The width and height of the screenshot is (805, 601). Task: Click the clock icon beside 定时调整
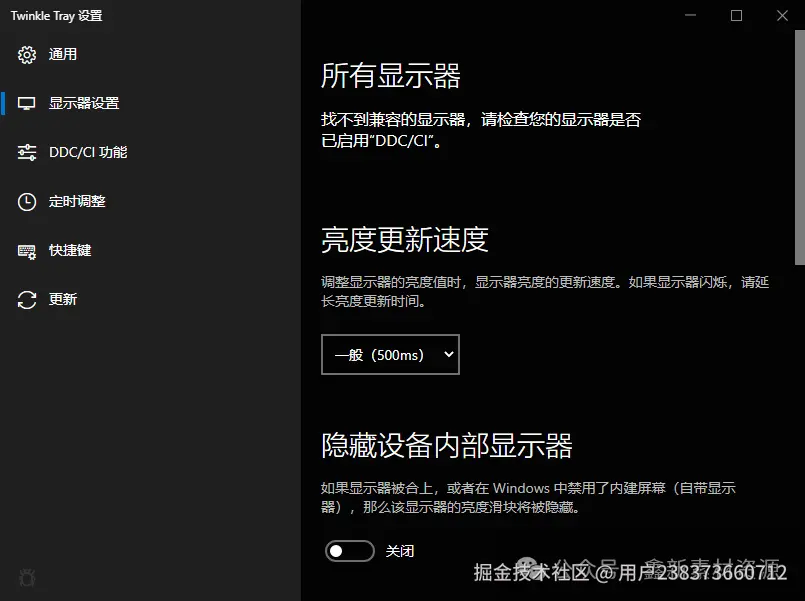[27, 202]
